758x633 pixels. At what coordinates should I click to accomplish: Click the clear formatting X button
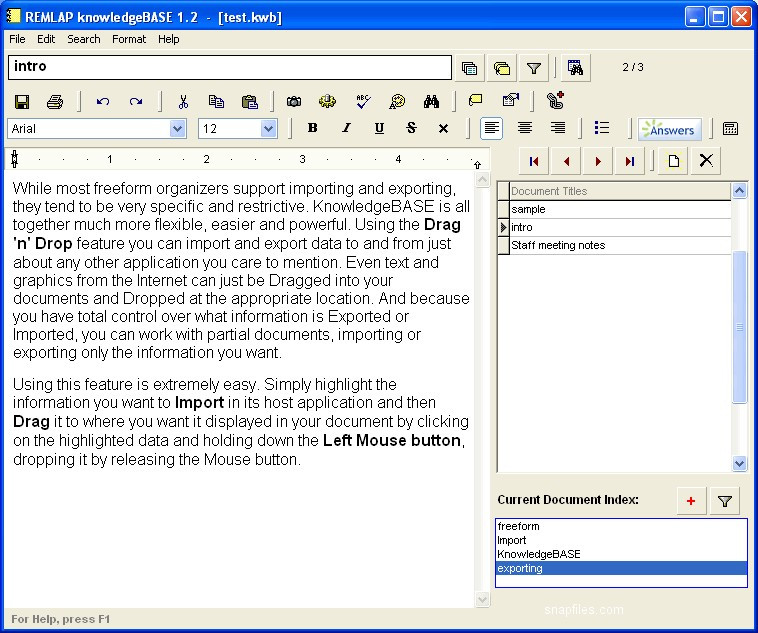pyautogui.click(x=443, y=129)
